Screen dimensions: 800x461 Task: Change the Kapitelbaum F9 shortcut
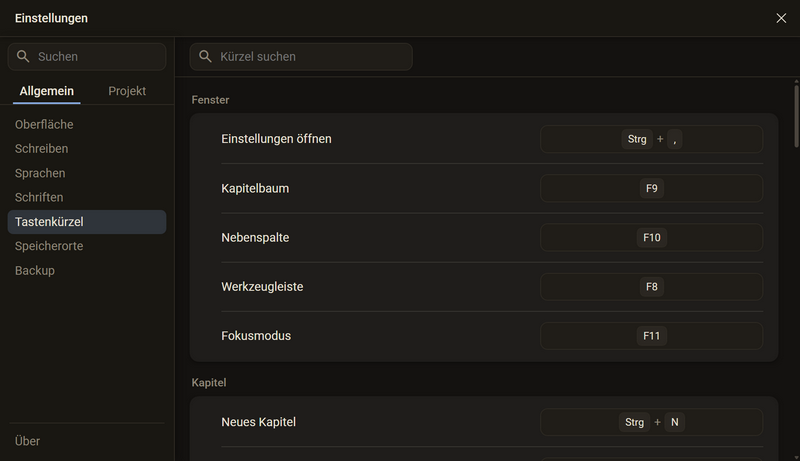(652, 188)
